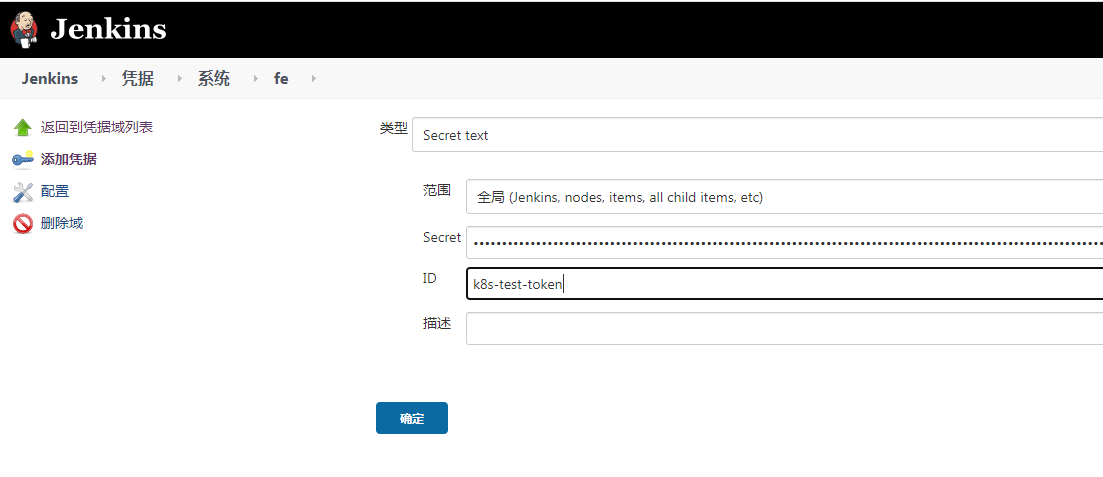The width and height of the screenshot is (1103, 477).
Task: Open the 系统 breadcrumb link
Action: tap(213, 79)
